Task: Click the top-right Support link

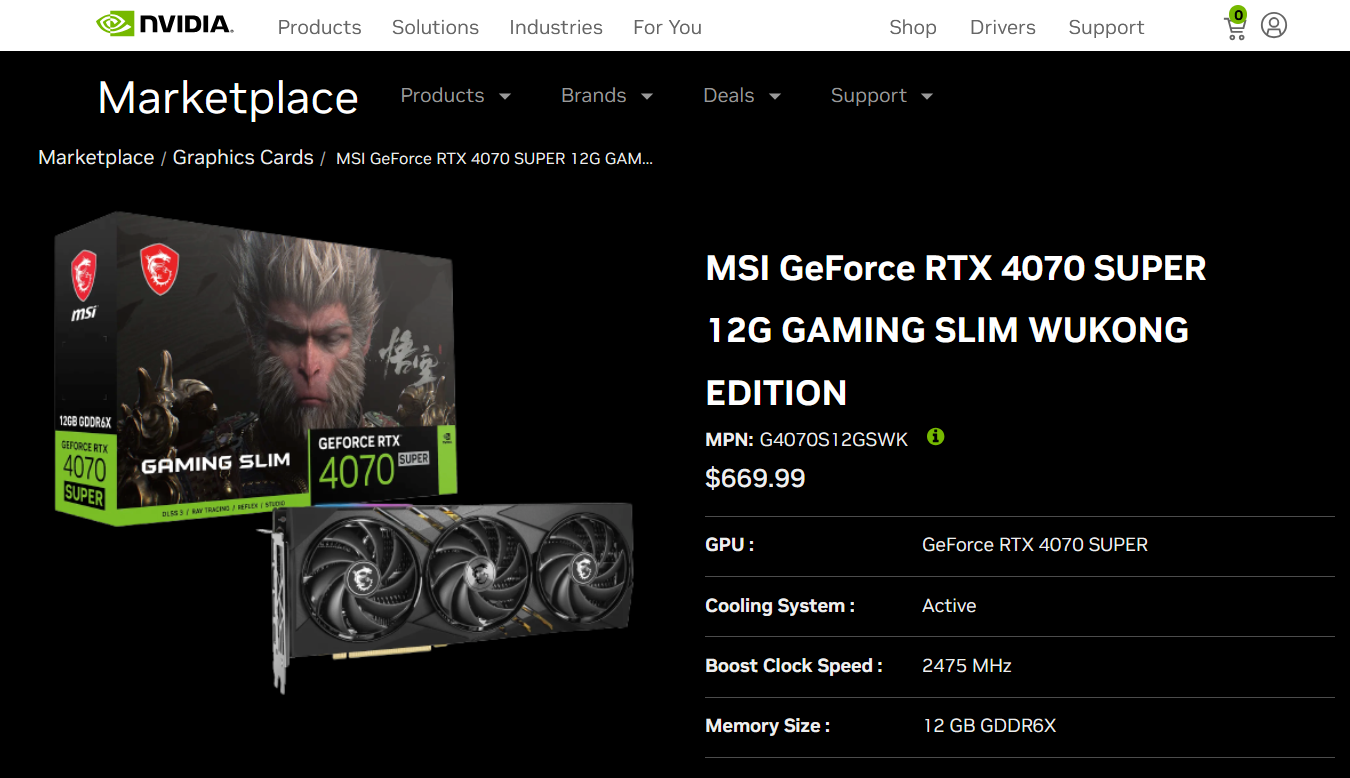Action: tap(1106, 27)
